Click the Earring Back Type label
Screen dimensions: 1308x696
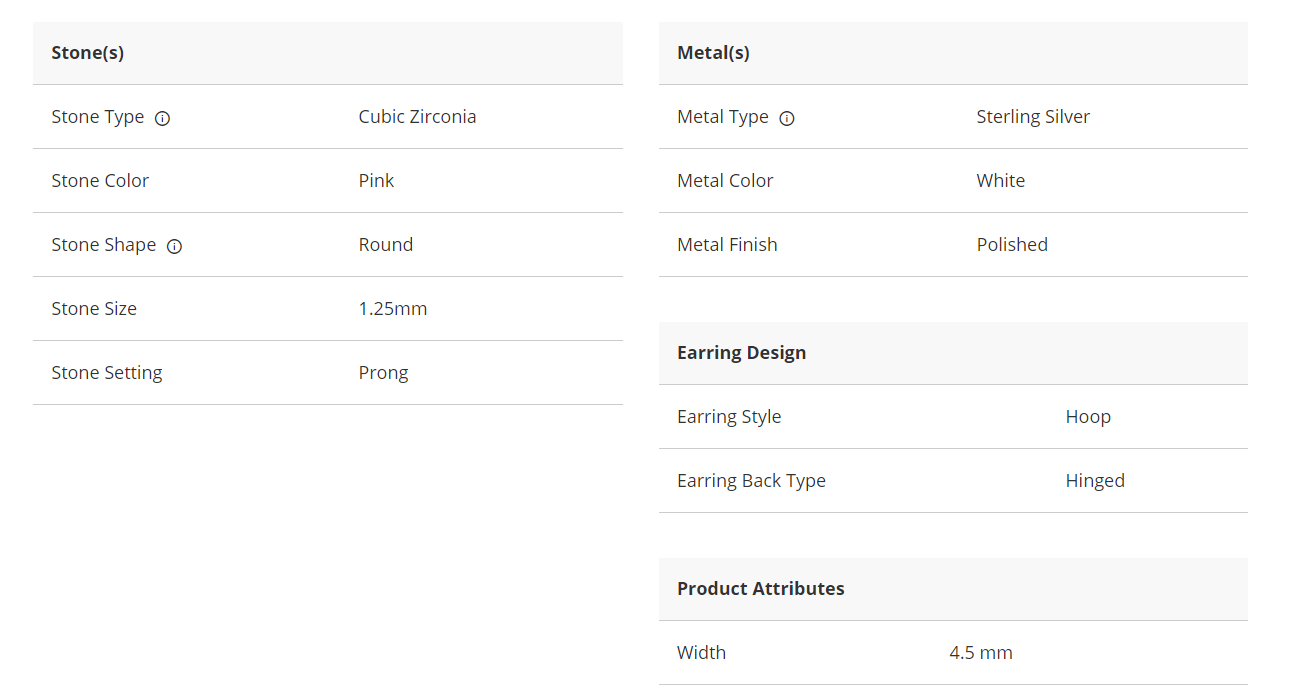(751, 481)
